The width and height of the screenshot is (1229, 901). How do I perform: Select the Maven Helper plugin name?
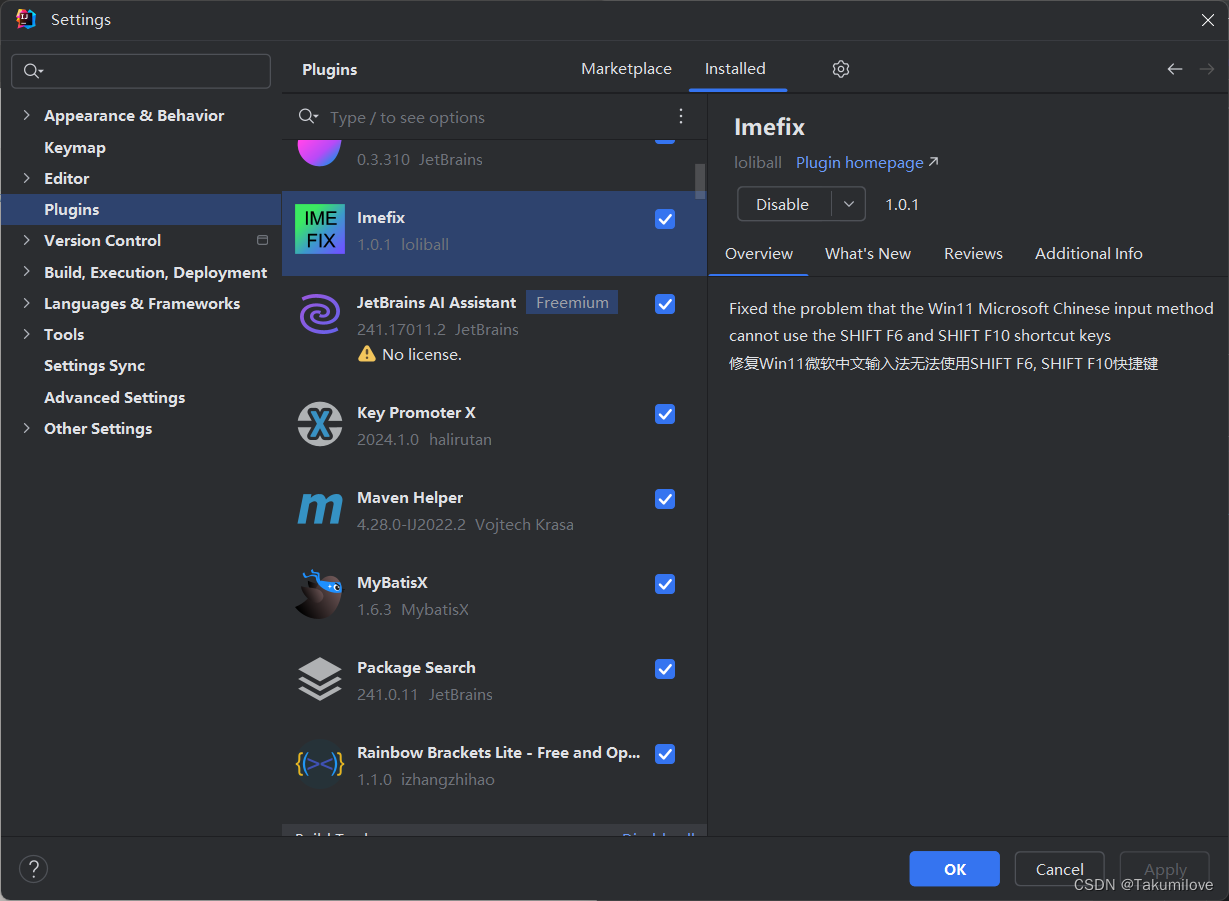point(410,497)
